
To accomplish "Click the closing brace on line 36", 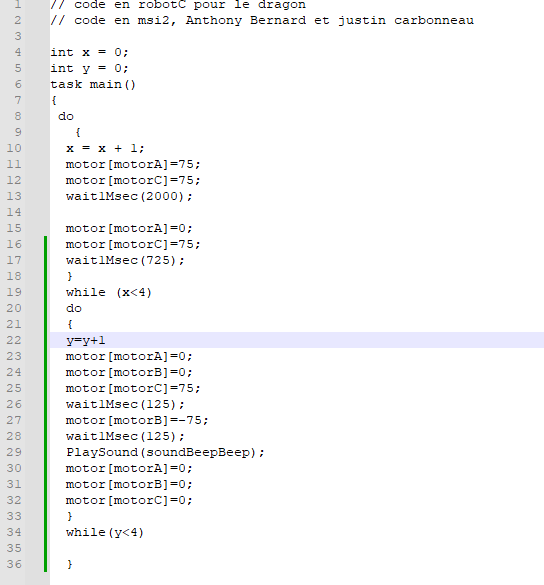I will click(x=70, y=564).
